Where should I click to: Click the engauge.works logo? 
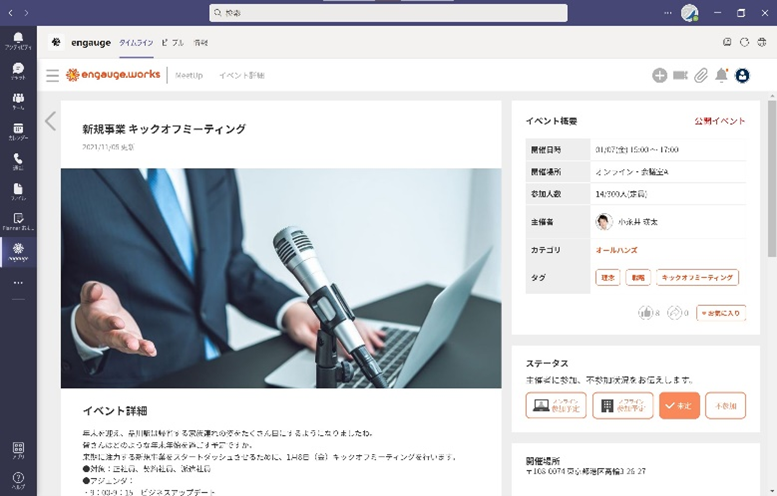coord(113,75)
